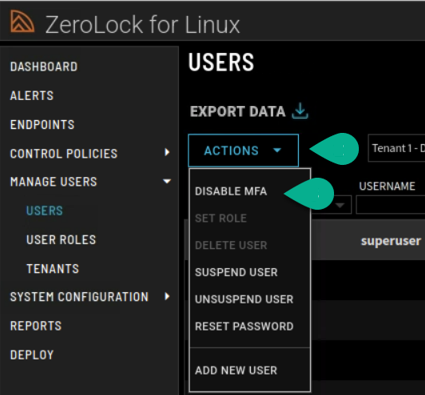Viewport: 425px width, 395px height.
Task: Open the Deploy page
Action: click(32, 355)
